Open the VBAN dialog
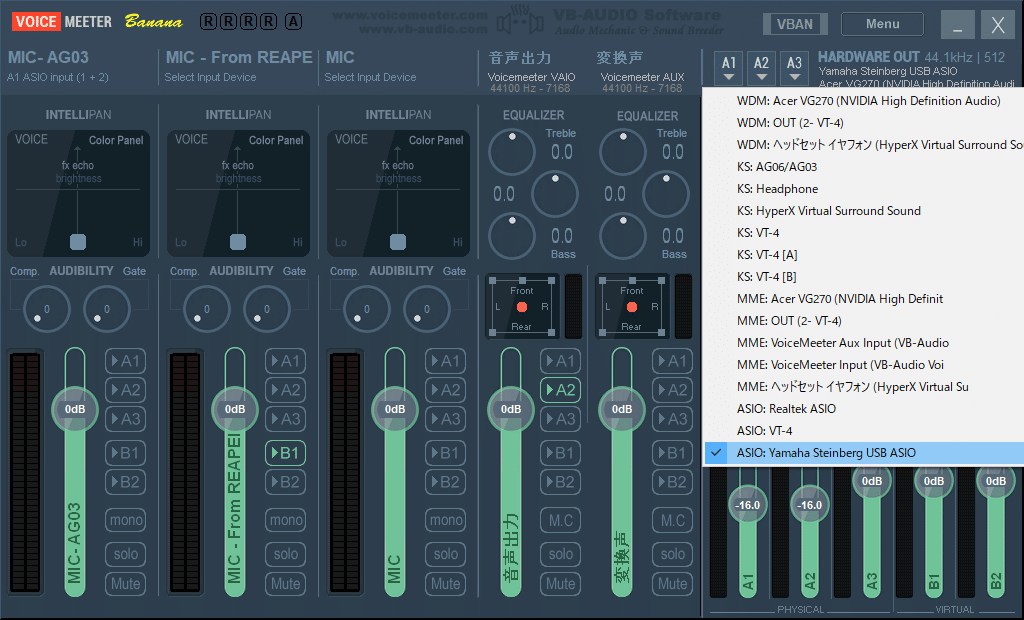The image size is (1024, 620). tap(795, 23)
